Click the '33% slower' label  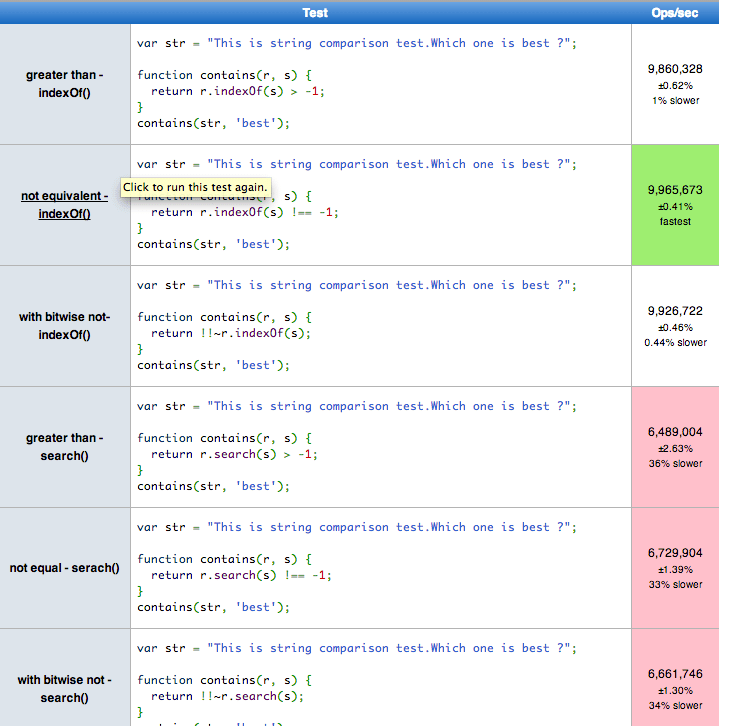pos(676,585)
